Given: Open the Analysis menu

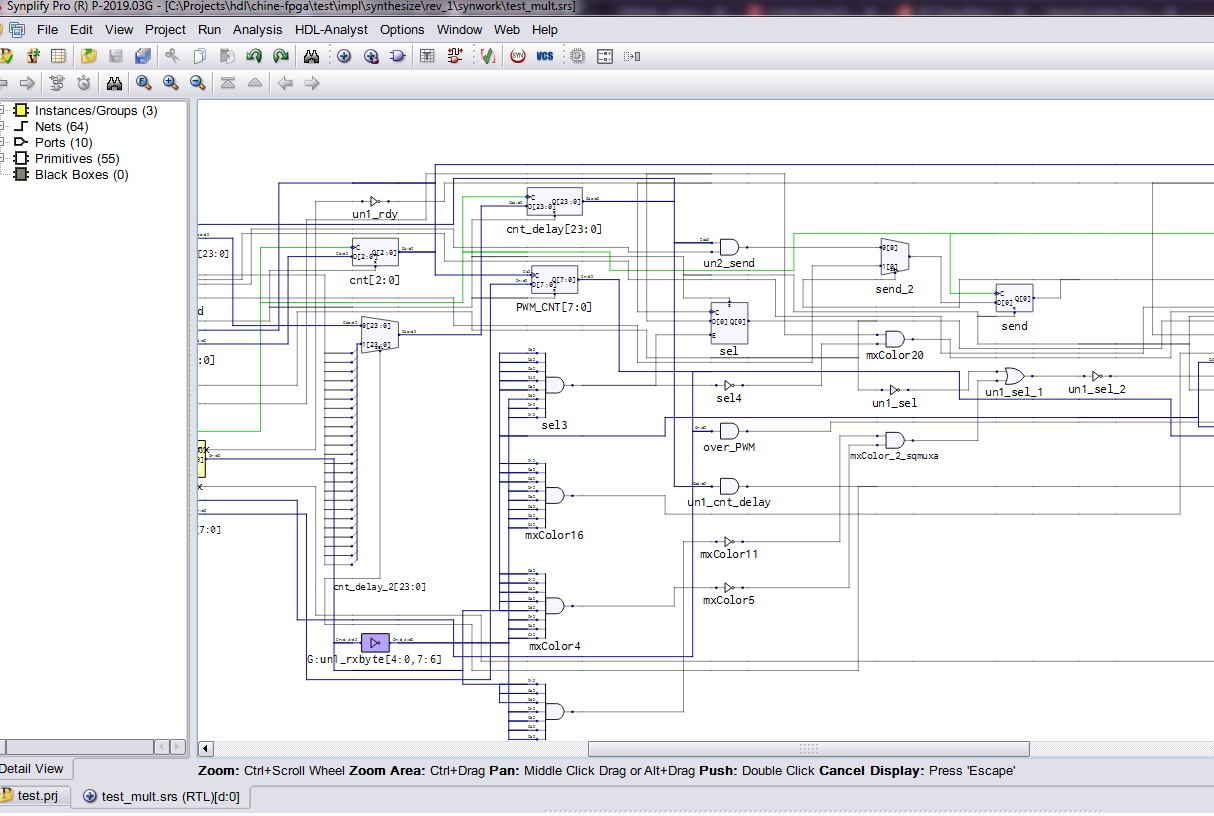Looking at the screenshot, I should pos(258,30).
